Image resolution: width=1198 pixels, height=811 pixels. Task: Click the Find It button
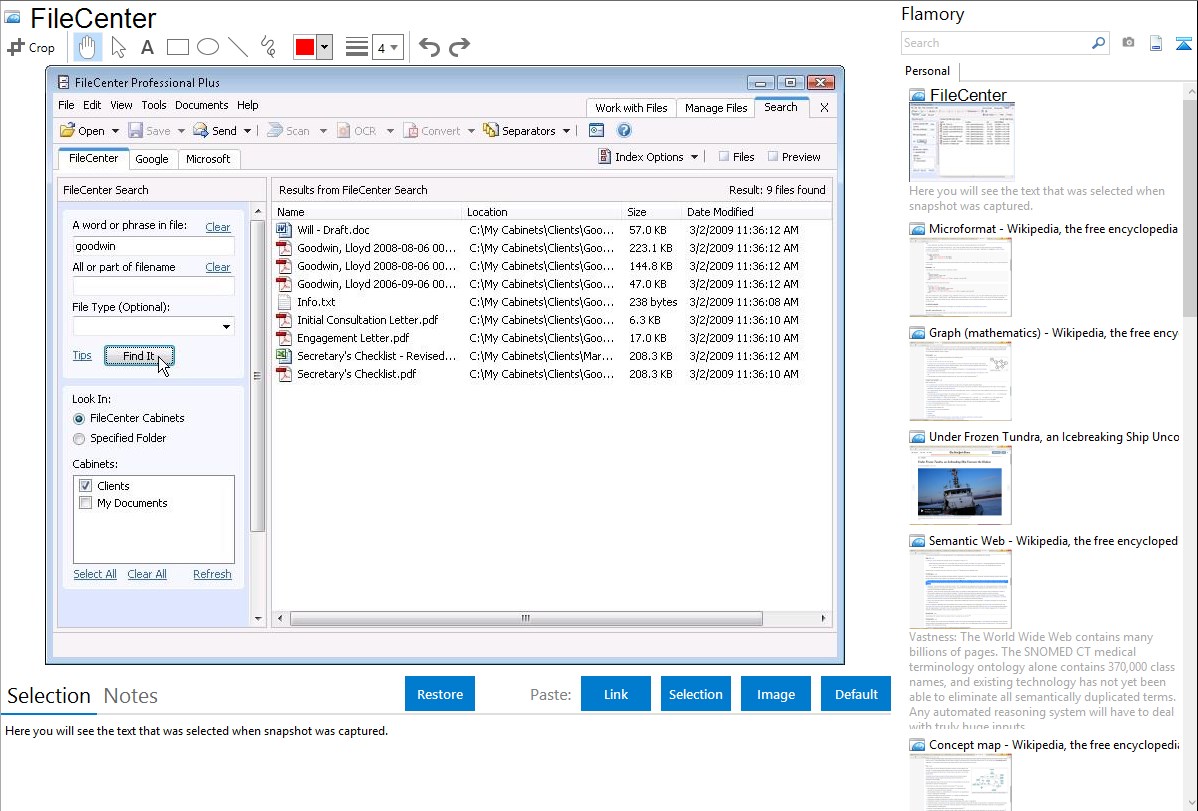(139, 355)
